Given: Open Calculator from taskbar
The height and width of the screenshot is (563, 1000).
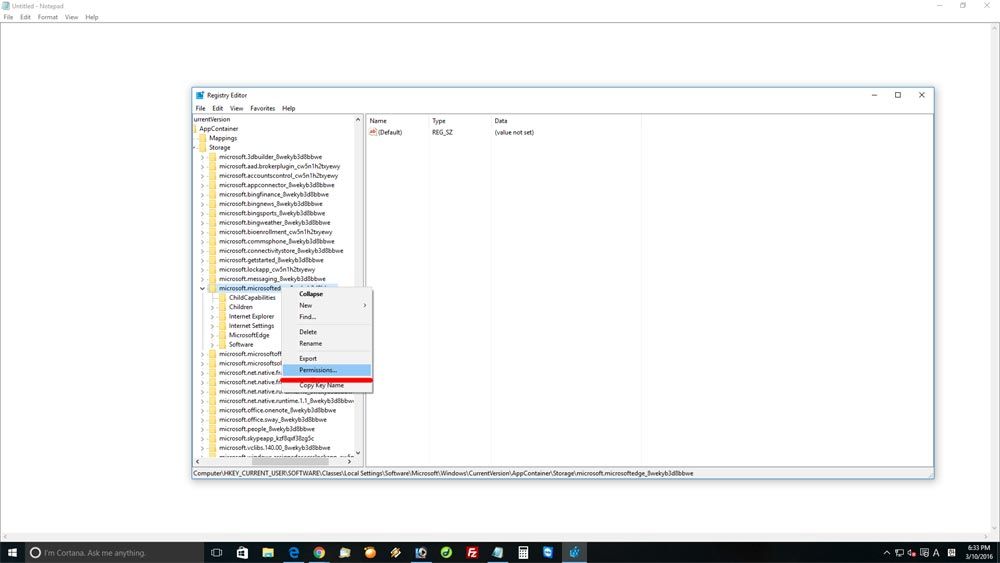Looking at the screenshot, I should click(523, 552).
